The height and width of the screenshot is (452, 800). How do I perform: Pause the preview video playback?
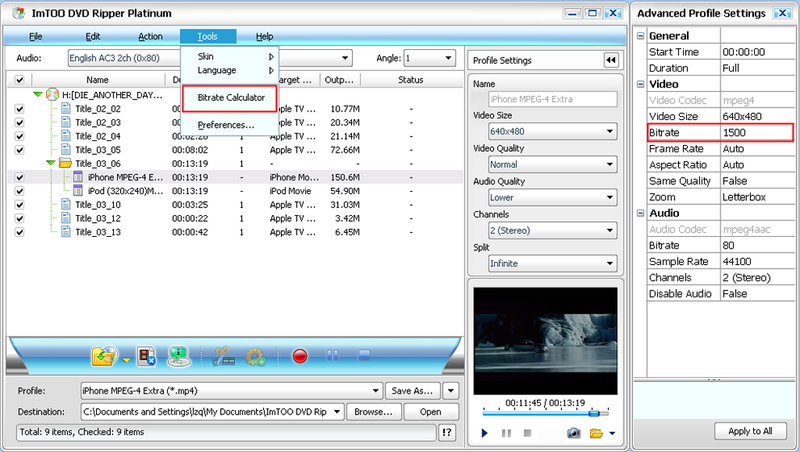(506, 433)
